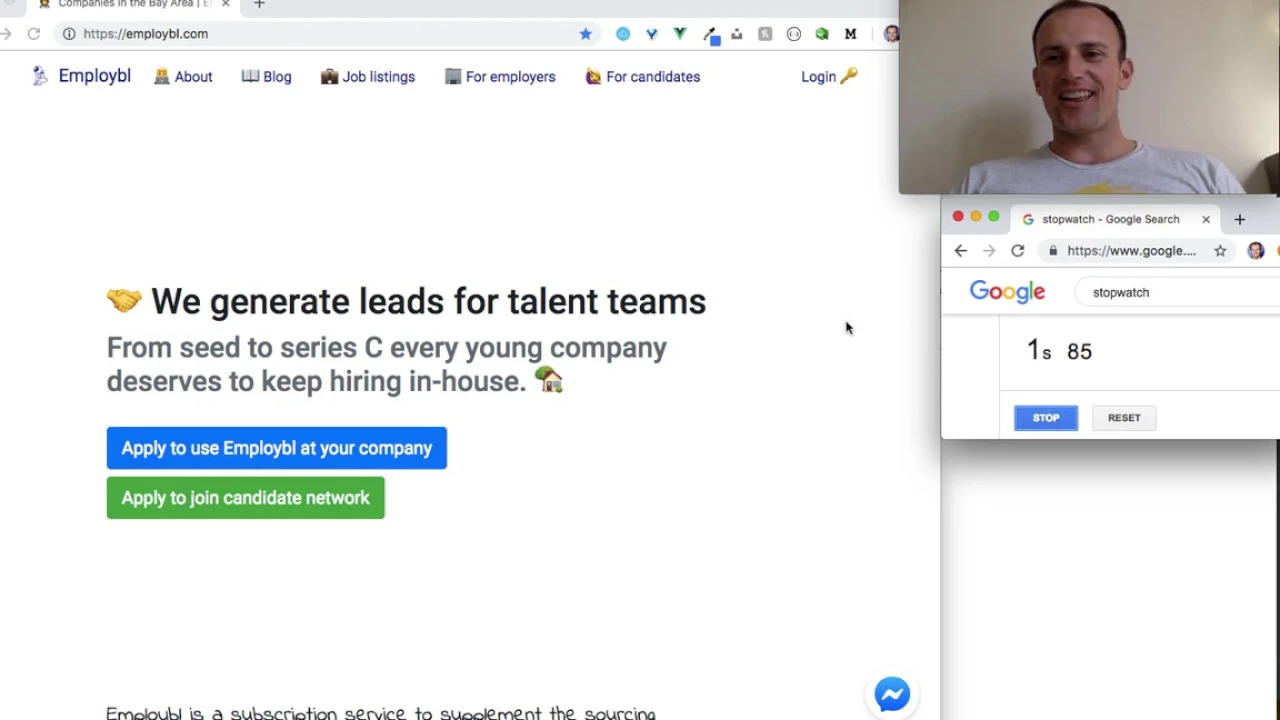Bookmark the Google stopwatch page with star
The image size is (1280, 720).
[1220, 251]
